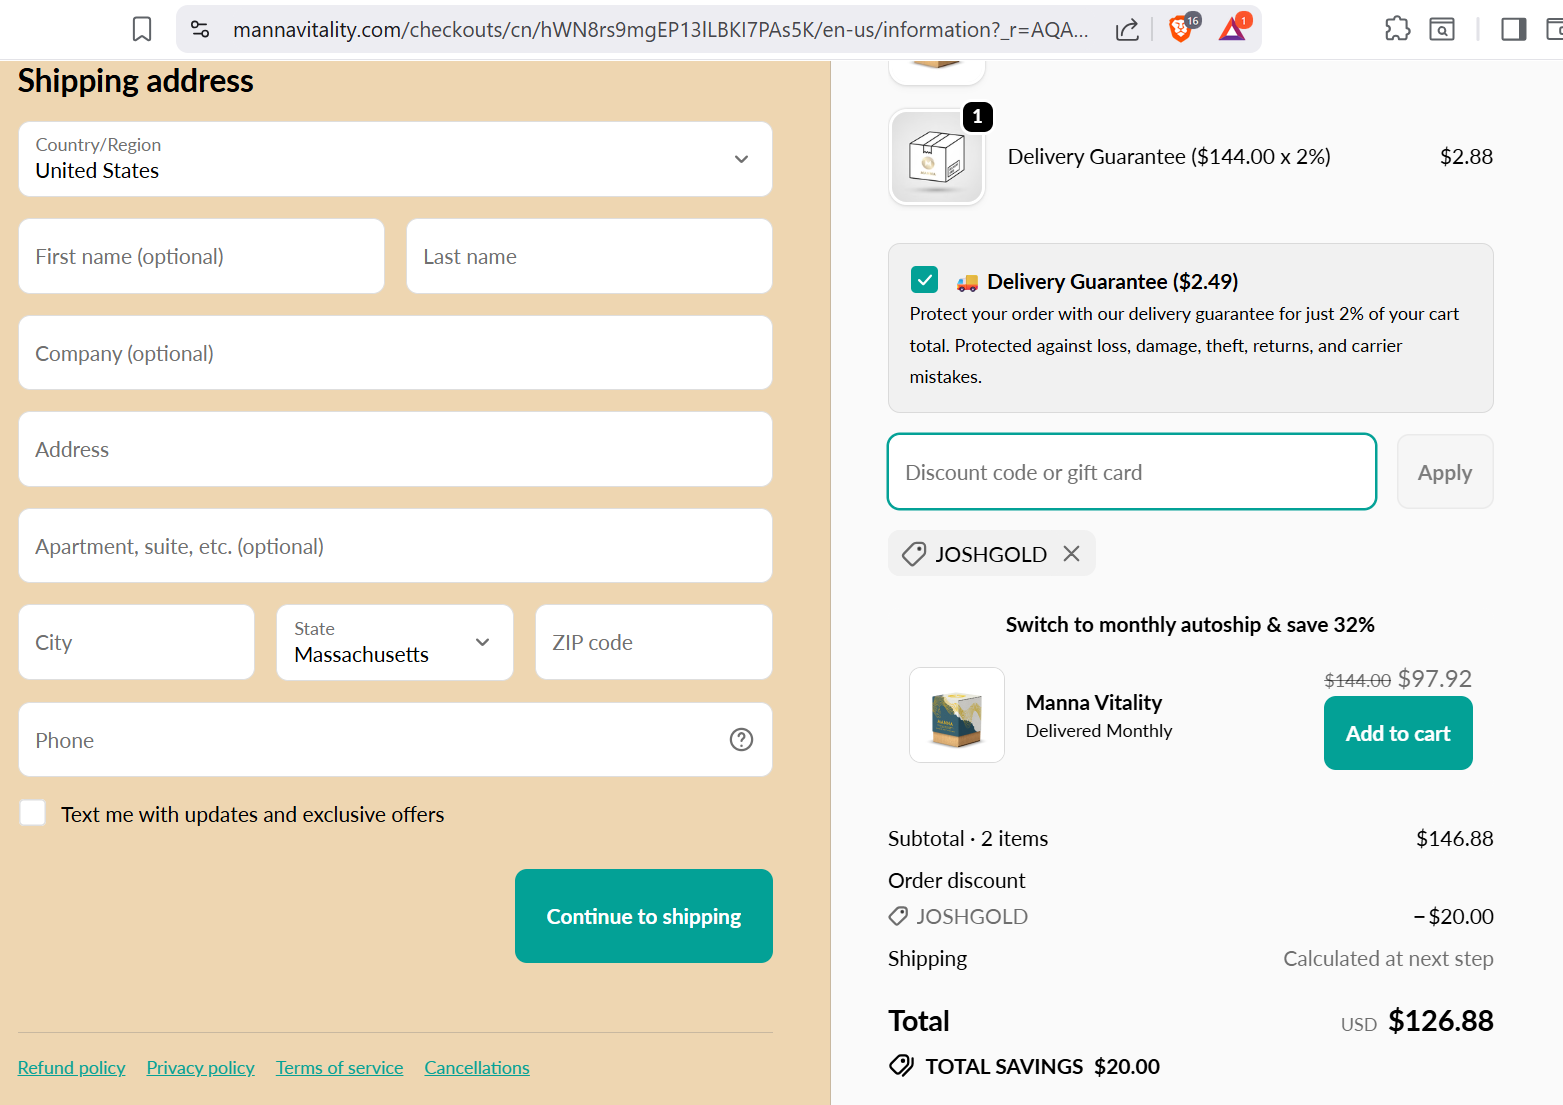Open the Brave Rewards triangle icon
Image resolution: width=1563 pixels, height=1105 pixels.
(1233, 29)
